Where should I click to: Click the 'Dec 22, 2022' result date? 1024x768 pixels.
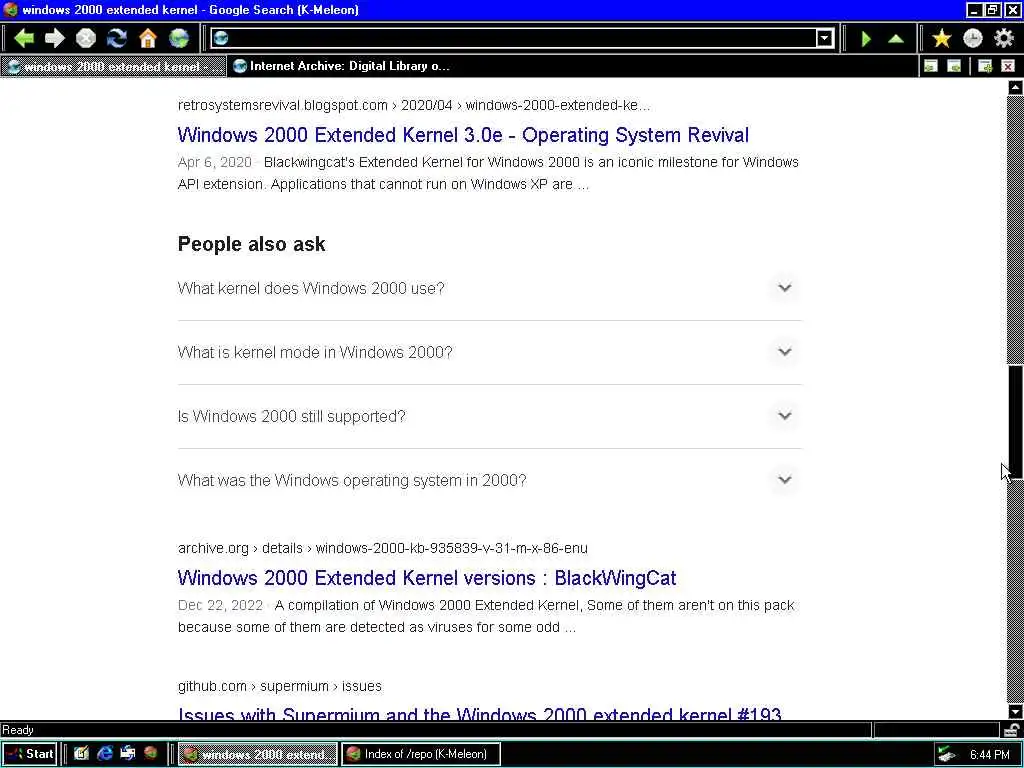click(220, 605)
